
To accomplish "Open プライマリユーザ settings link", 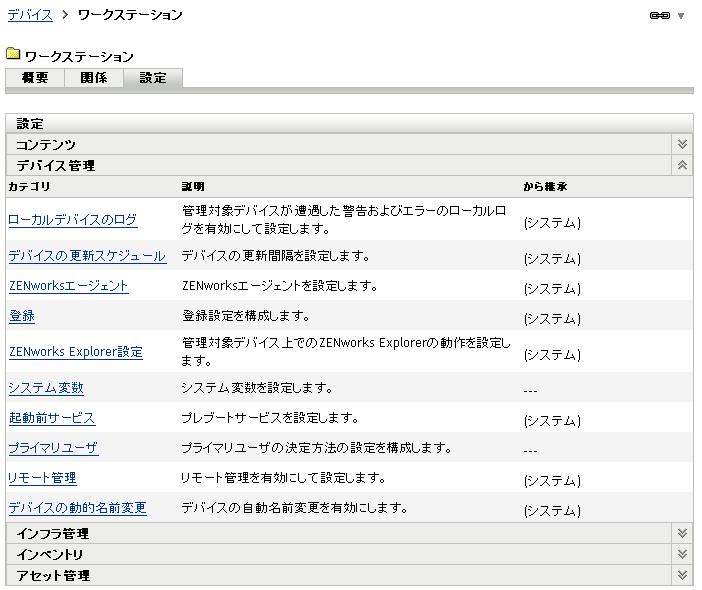I will point(53,448).
